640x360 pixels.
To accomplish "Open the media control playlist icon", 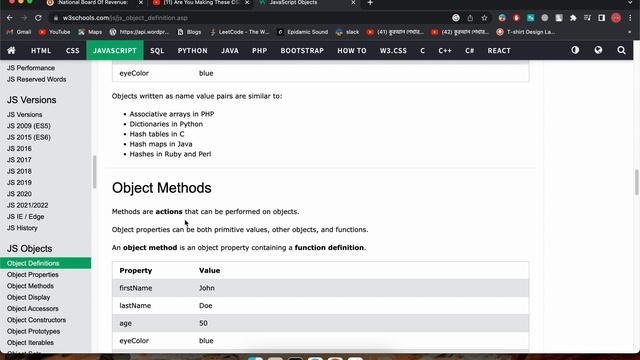I will (x=587, y=18).
